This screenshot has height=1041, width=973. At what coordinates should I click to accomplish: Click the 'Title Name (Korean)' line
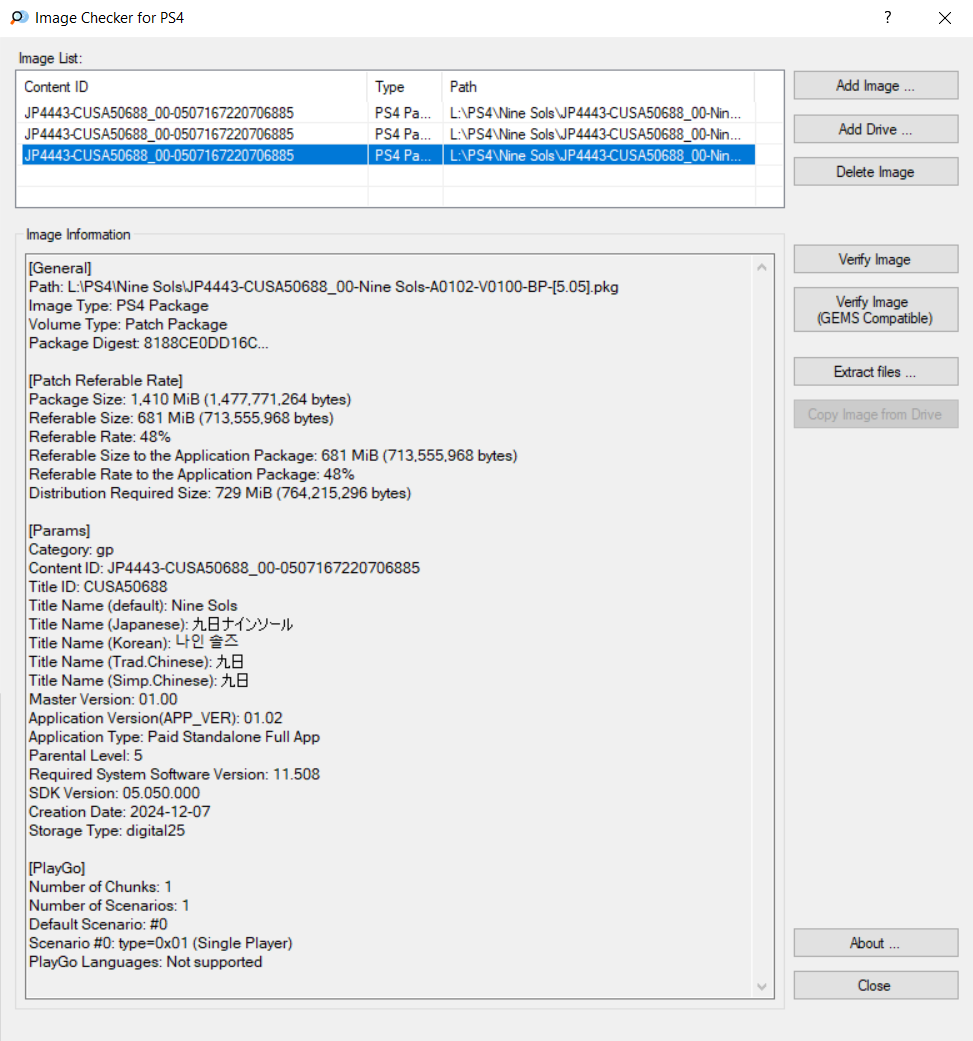pos(133,643)
